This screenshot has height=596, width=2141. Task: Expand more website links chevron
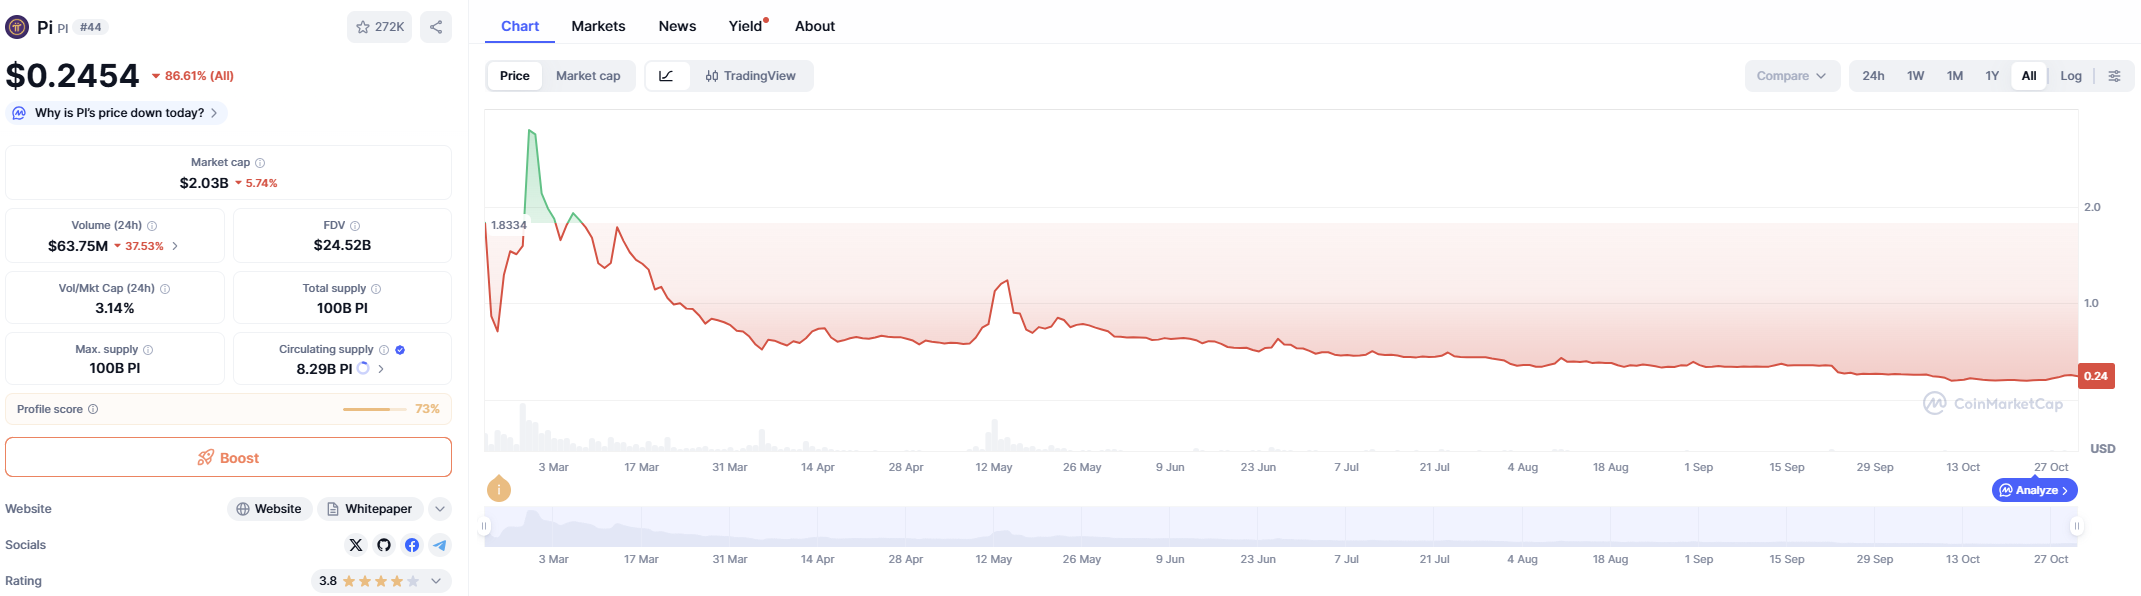tap(439, 509)
